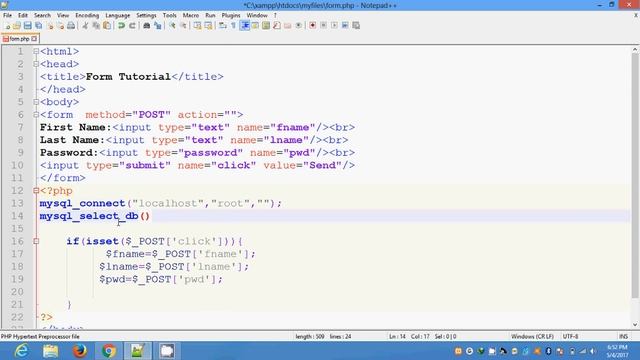Viewport: 640px width, 360px height.
Task: Toggle synchronize horizontal scrolling
Action: [209, 26]
